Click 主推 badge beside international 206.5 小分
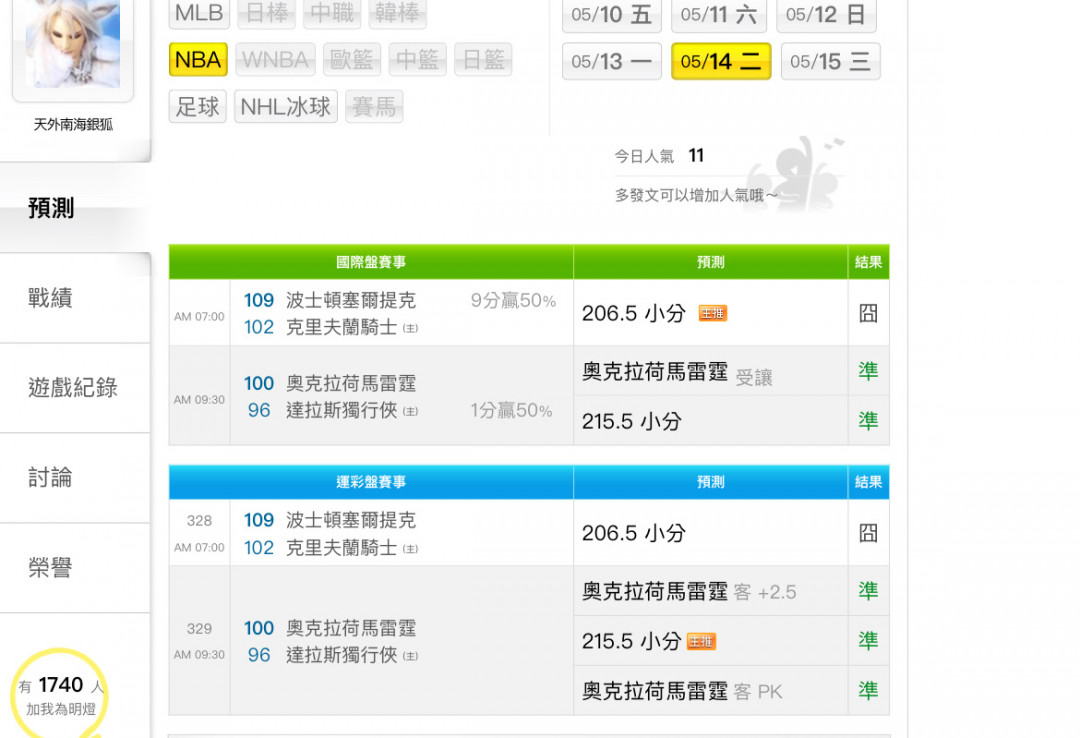This screenshot has height=738, width=1080. (713, 314)
